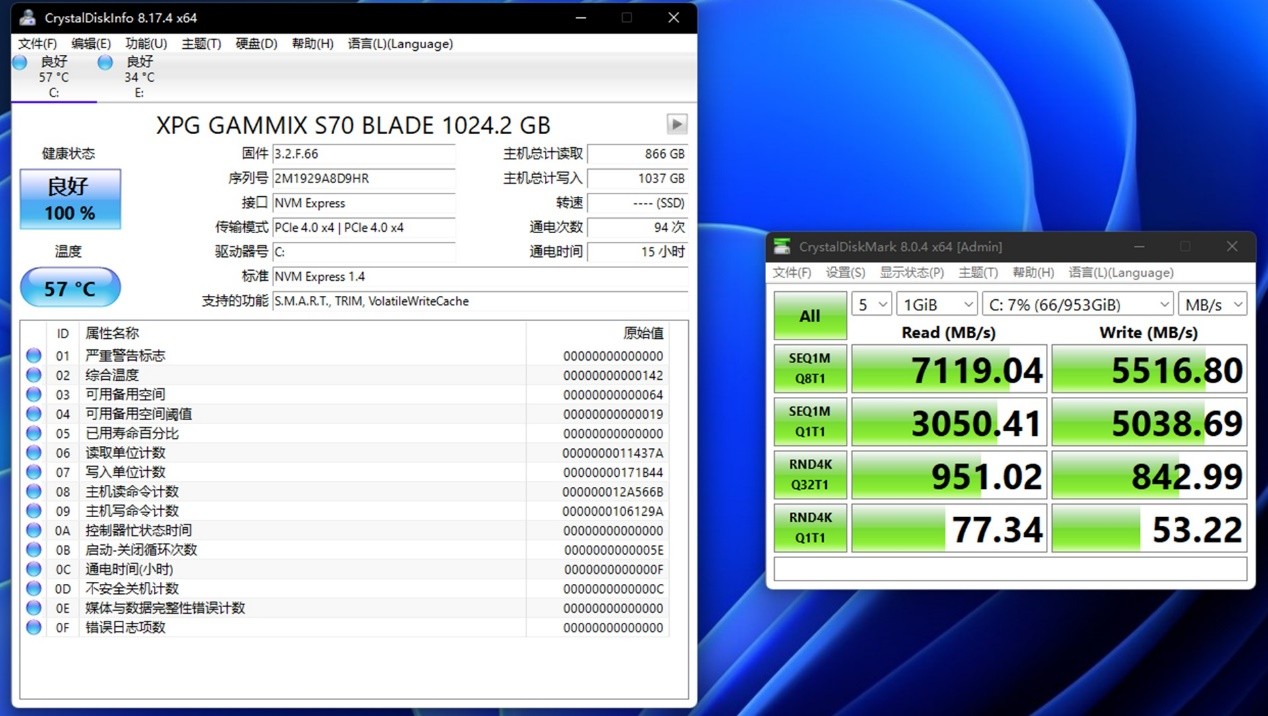Click the status orb for 严重警告标志

(x=34, y=355)
